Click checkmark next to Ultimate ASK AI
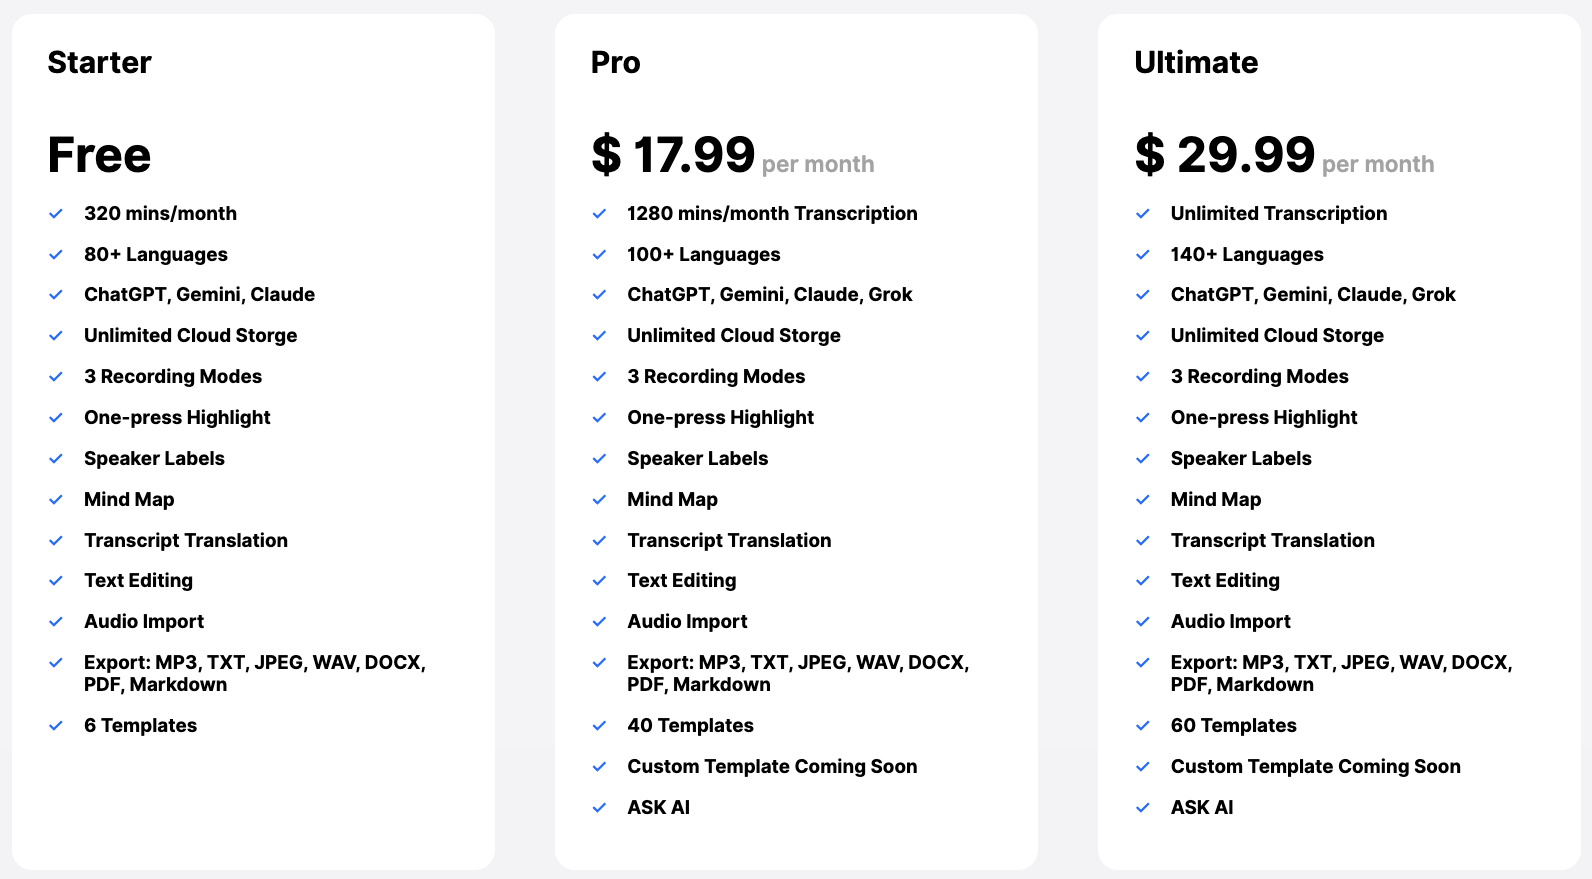The width and height of the screenshot is (1592, 879). [1143, 808]
